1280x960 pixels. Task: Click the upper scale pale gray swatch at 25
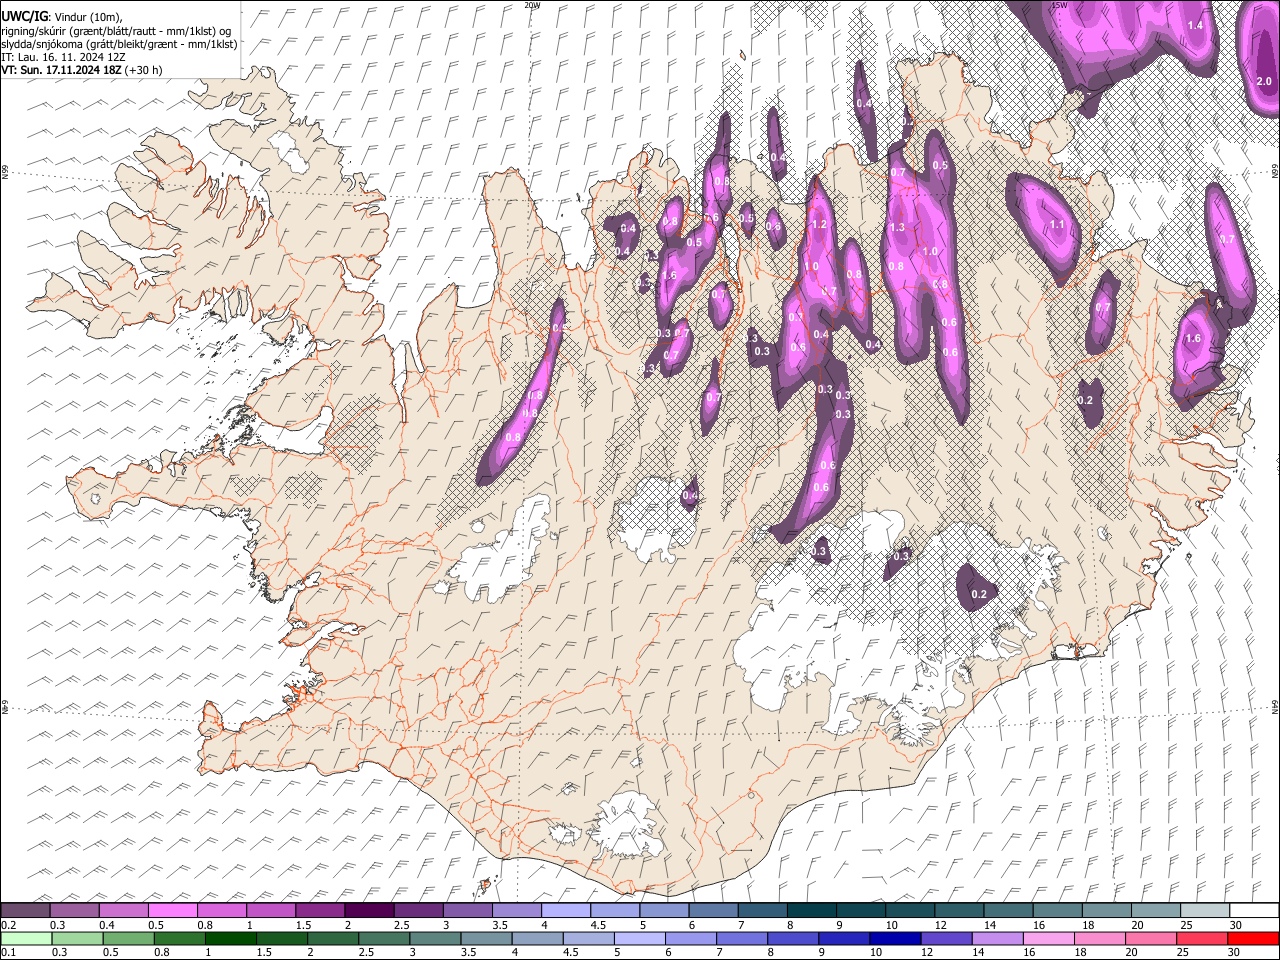pyautogui.click(x=1204, y=911)
